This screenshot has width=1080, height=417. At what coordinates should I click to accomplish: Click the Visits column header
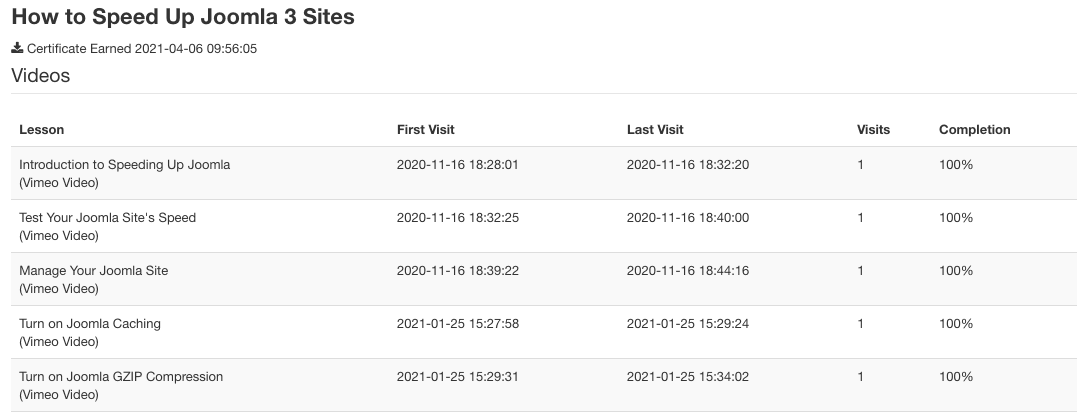point(873,130)
